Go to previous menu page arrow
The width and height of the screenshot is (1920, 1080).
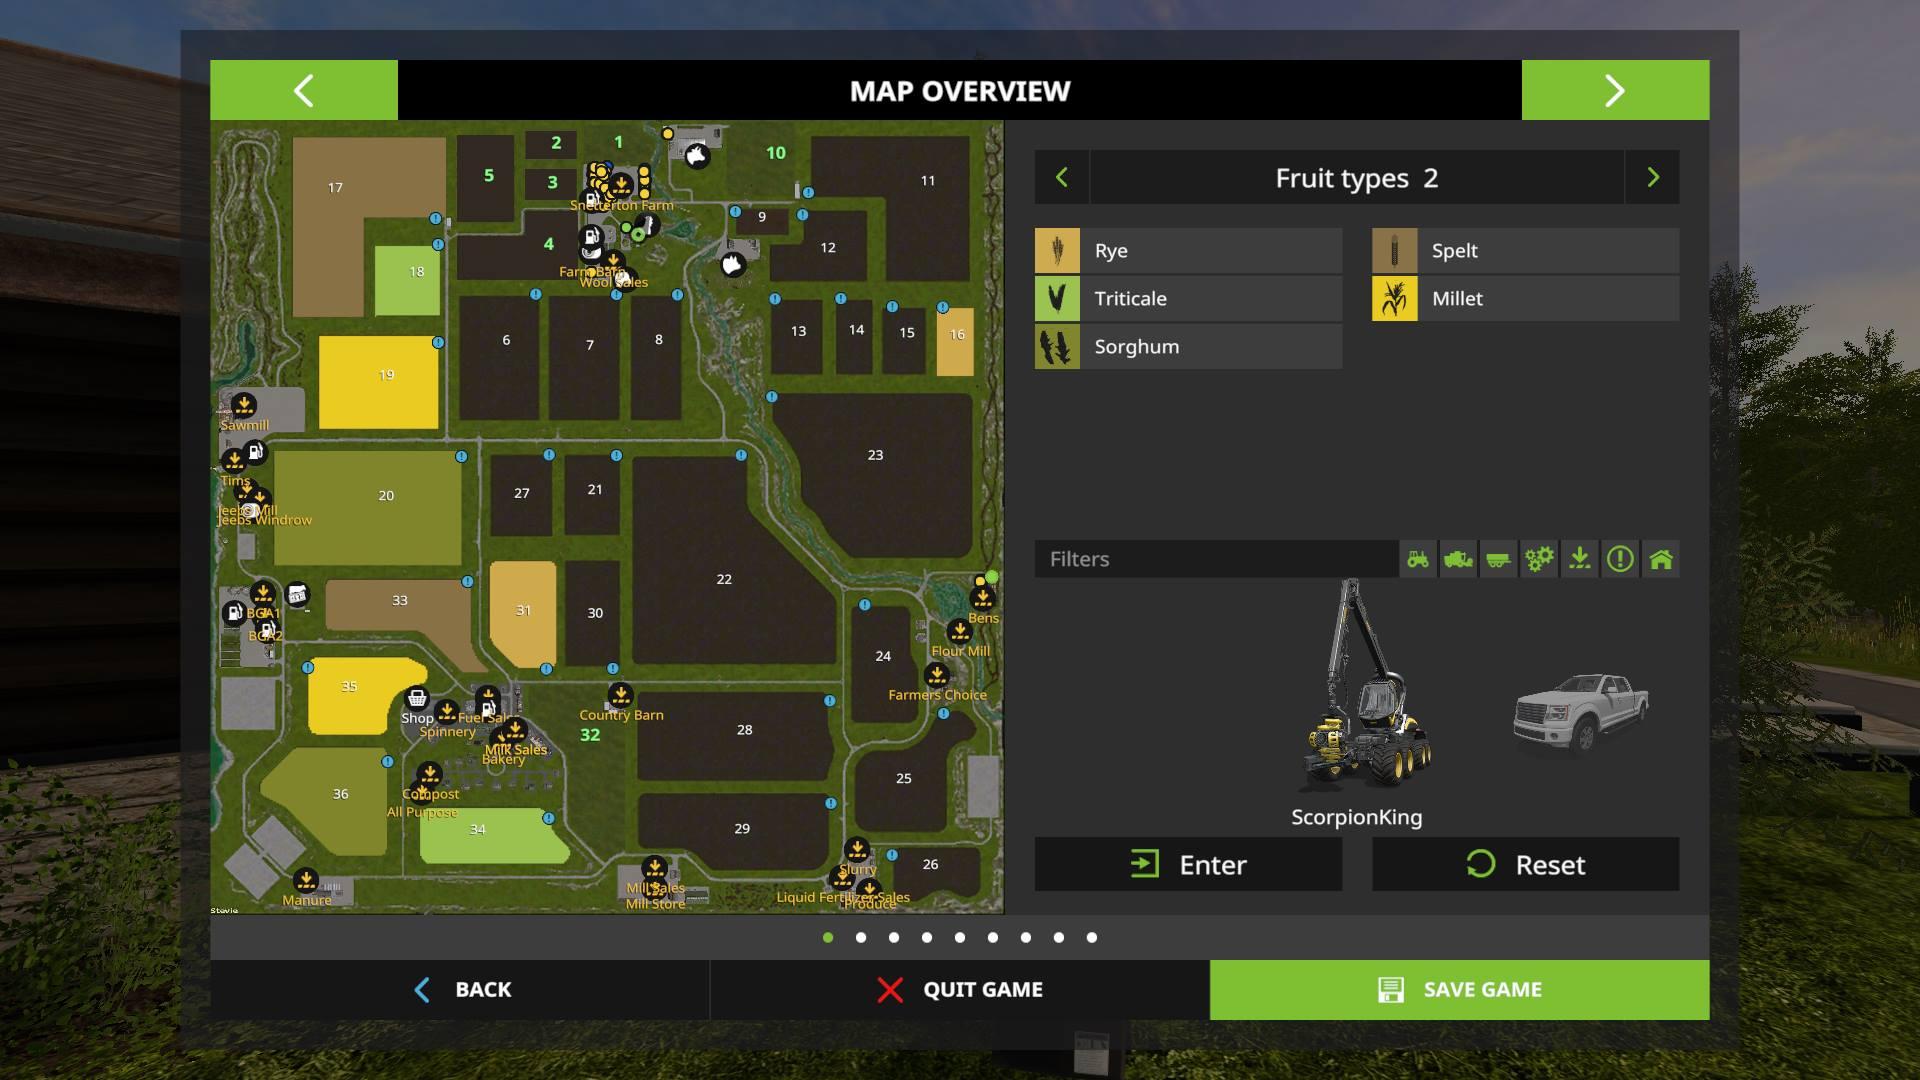coord(304,90)
